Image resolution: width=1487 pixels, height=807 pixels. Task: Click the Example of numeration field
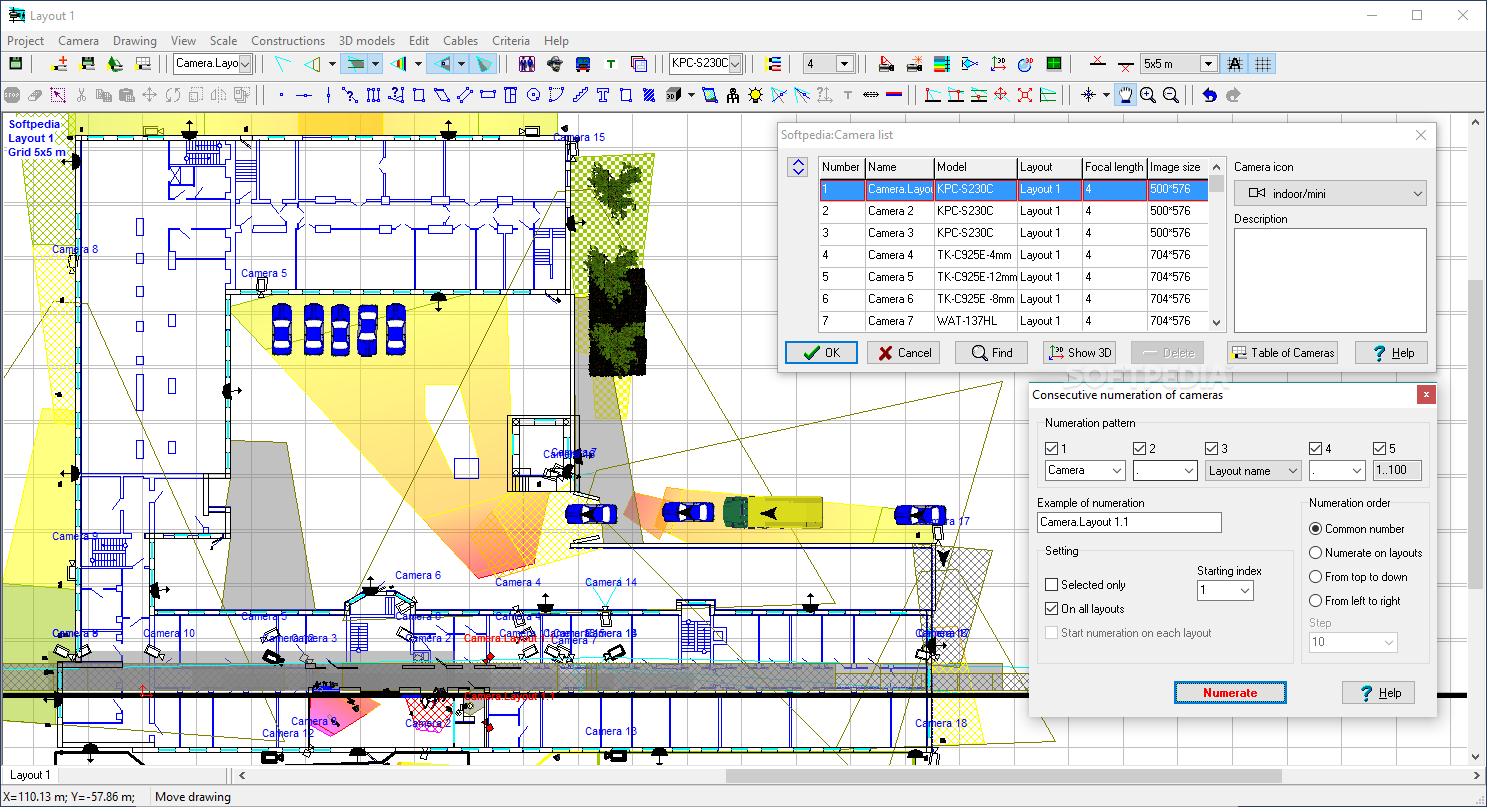click(x=1129, y=522)
